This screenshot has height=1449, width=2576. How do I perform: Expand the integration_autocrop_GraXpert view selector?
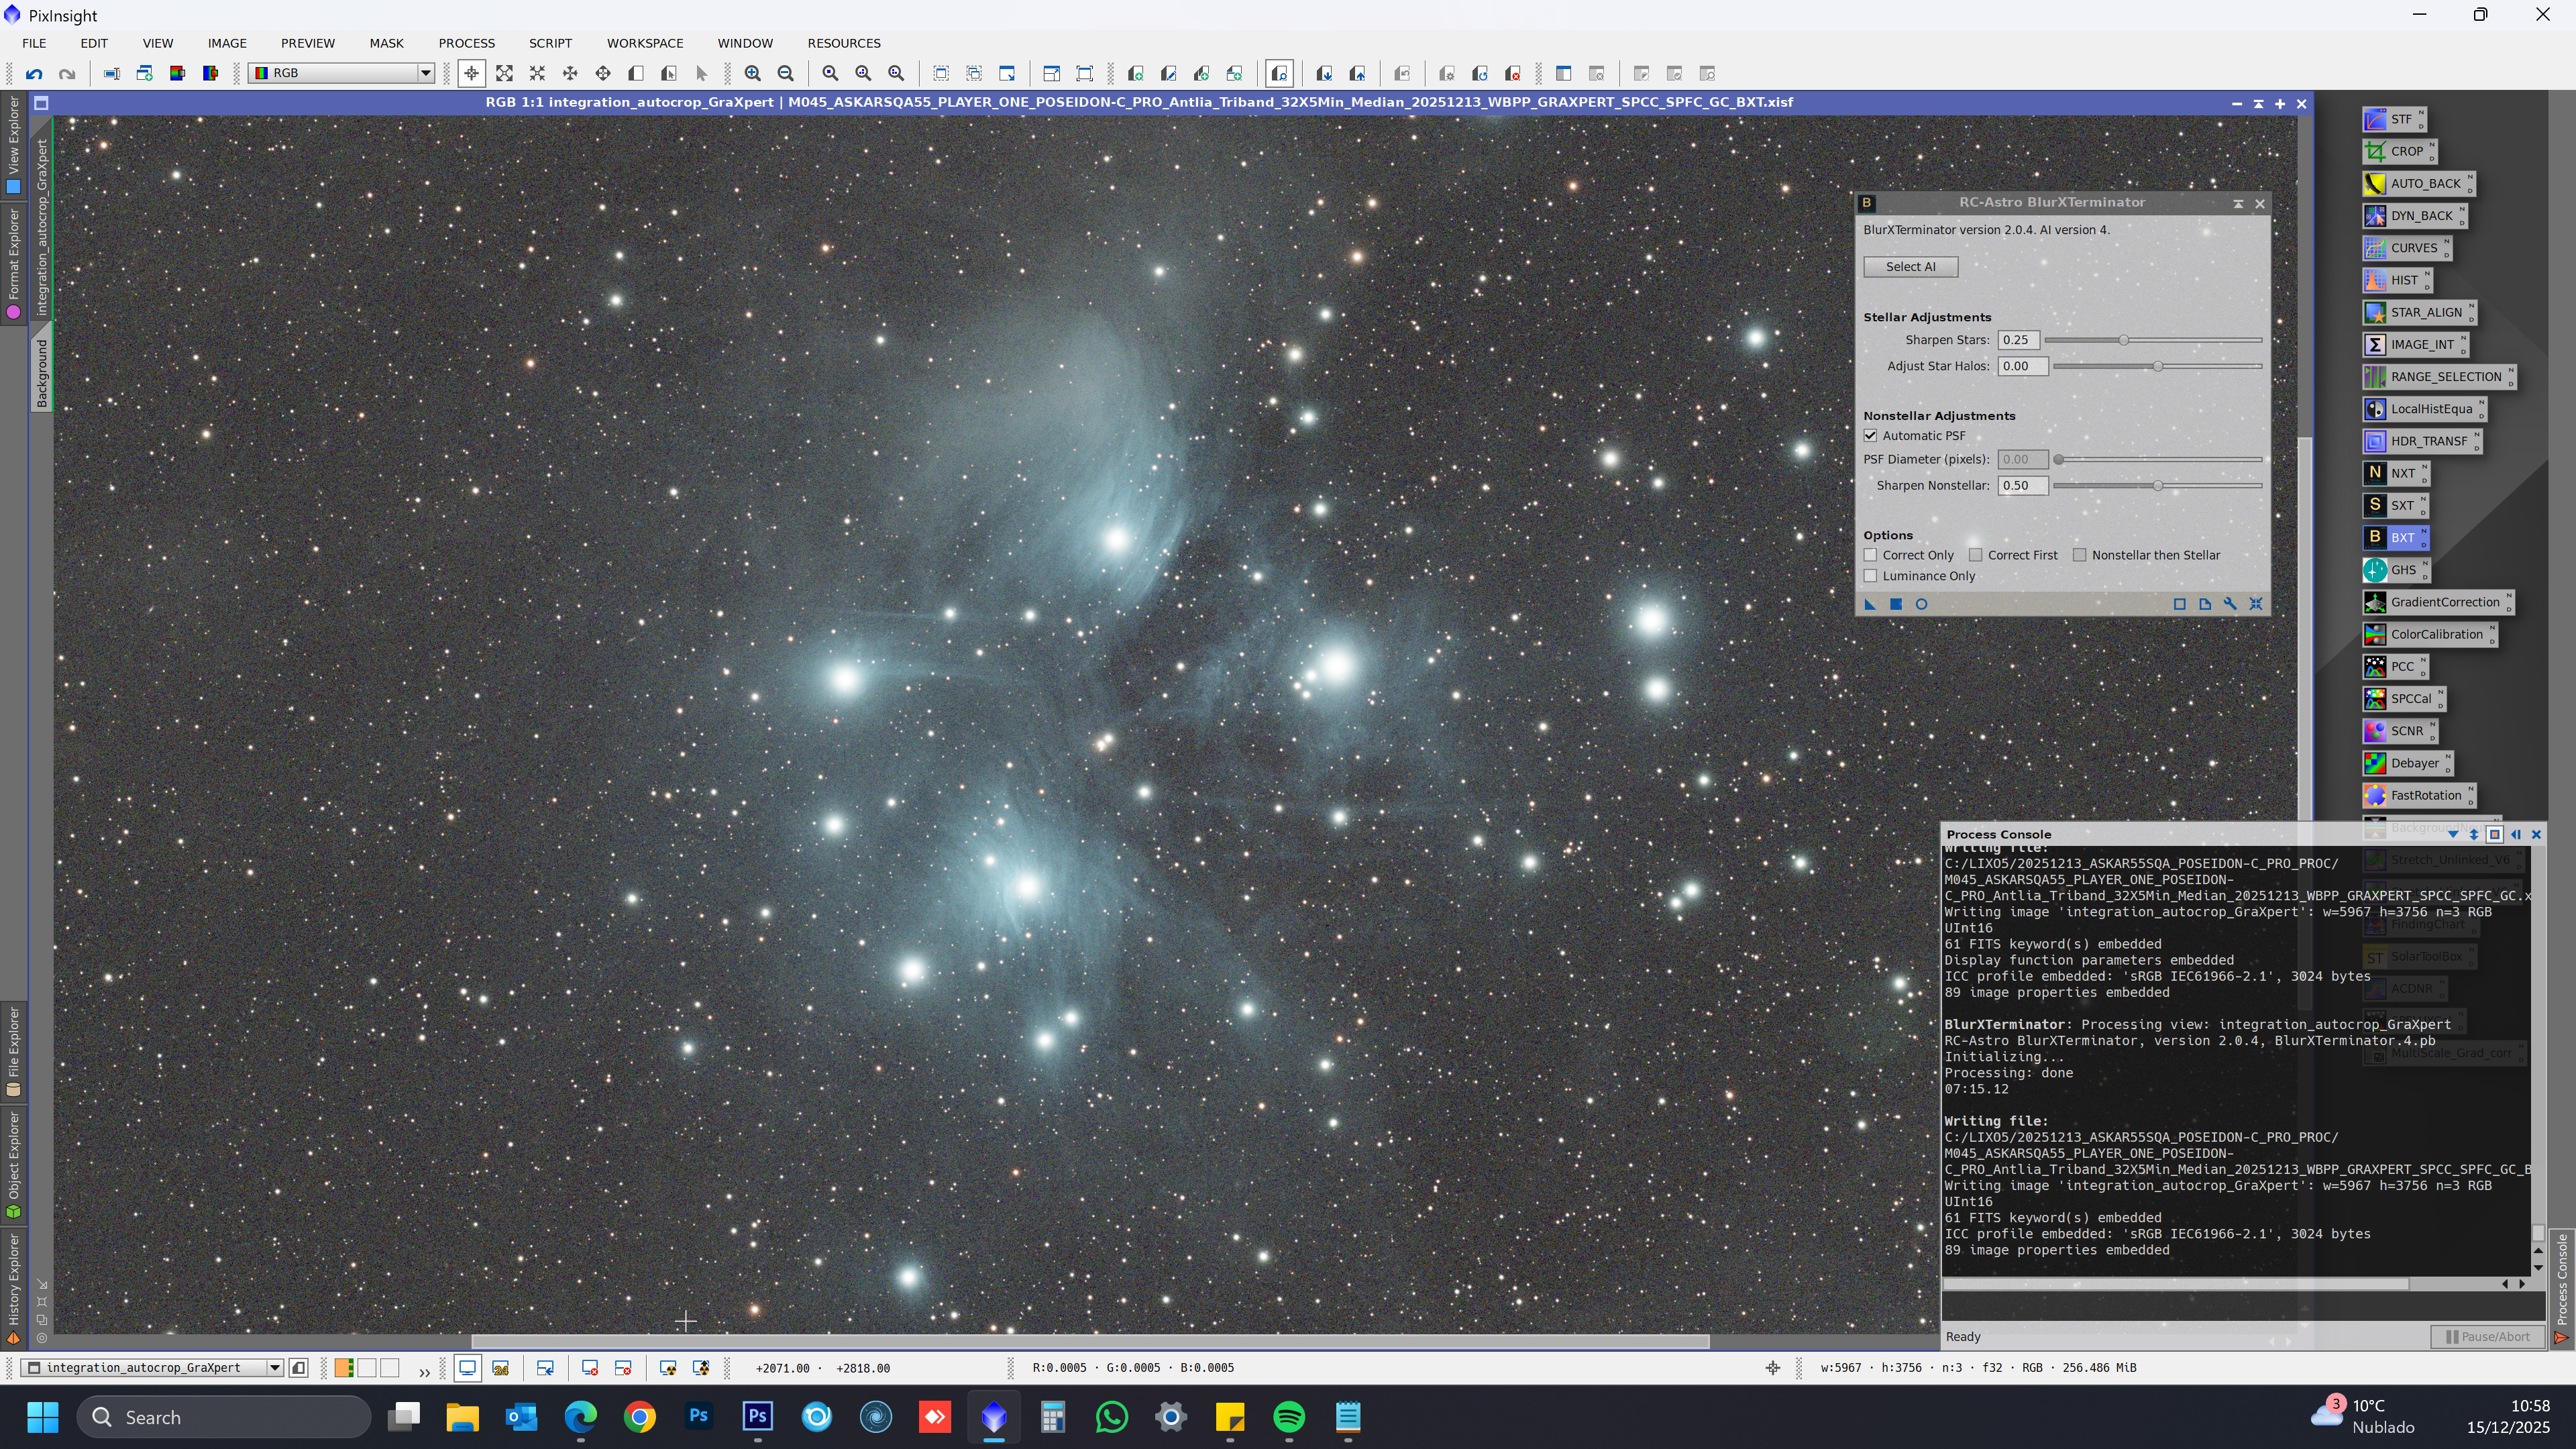point(274,1368)
